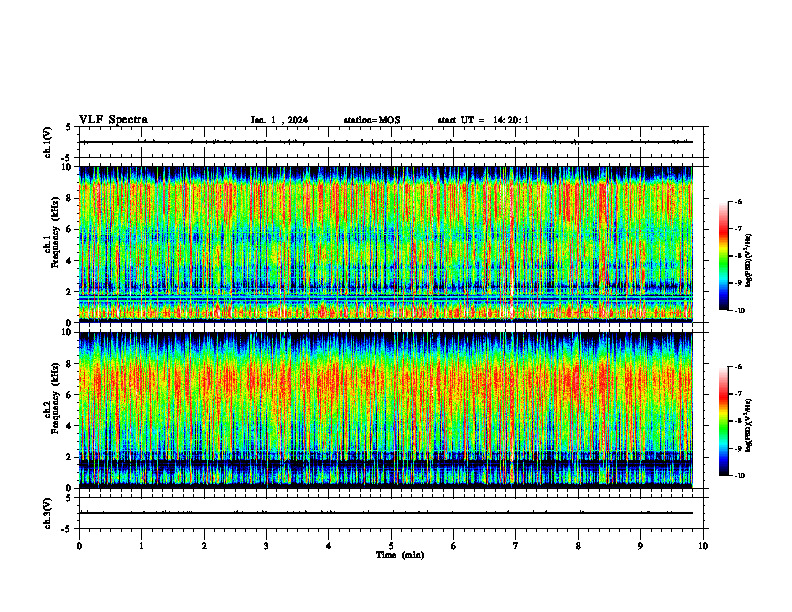Click the ch.2 frequency tick "2"
The height and width of the screenshot is (612, 792).
point(69,457)
